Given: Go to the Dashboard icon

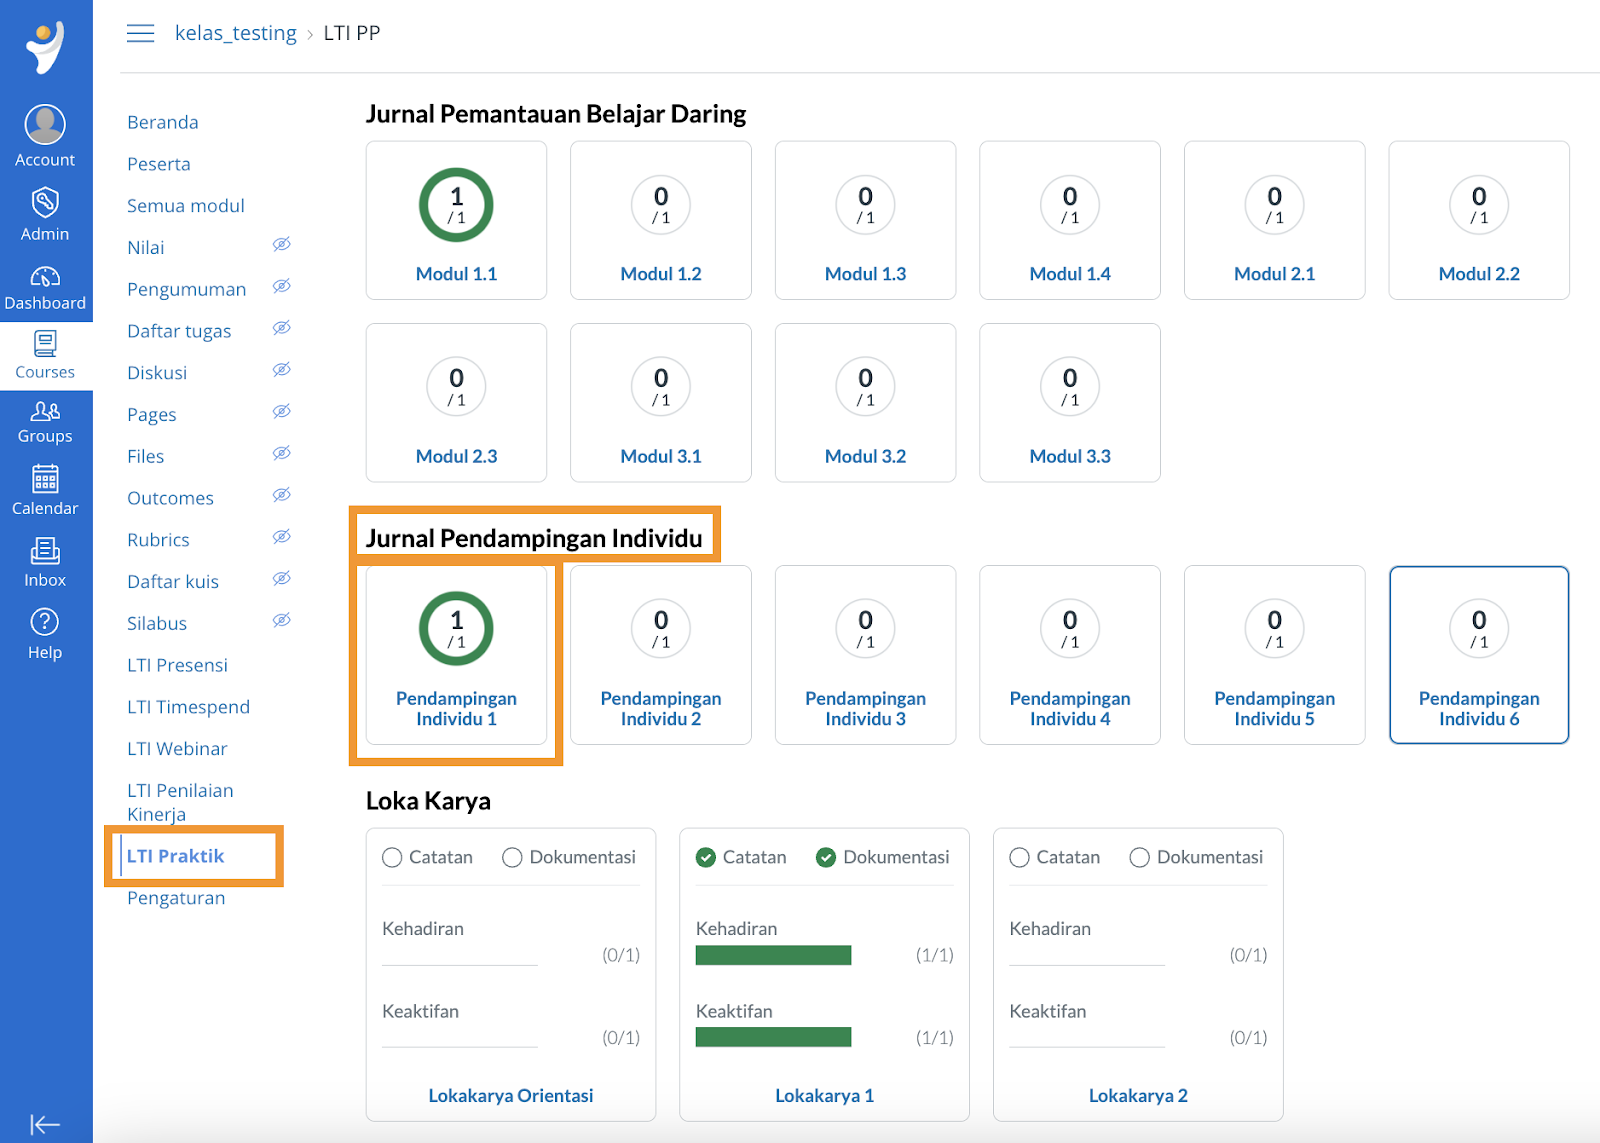Looking at the screenshot, I should [x=45, y=277].
